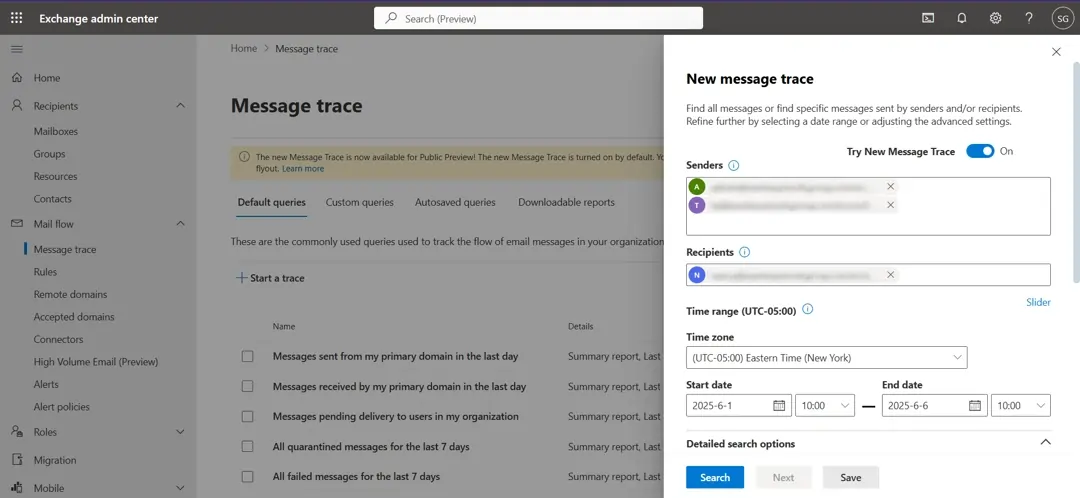Click Learn more link in banner
The height and width of the screenshot is (498, 1080).
pyautogui.click(x=303, y=168)
